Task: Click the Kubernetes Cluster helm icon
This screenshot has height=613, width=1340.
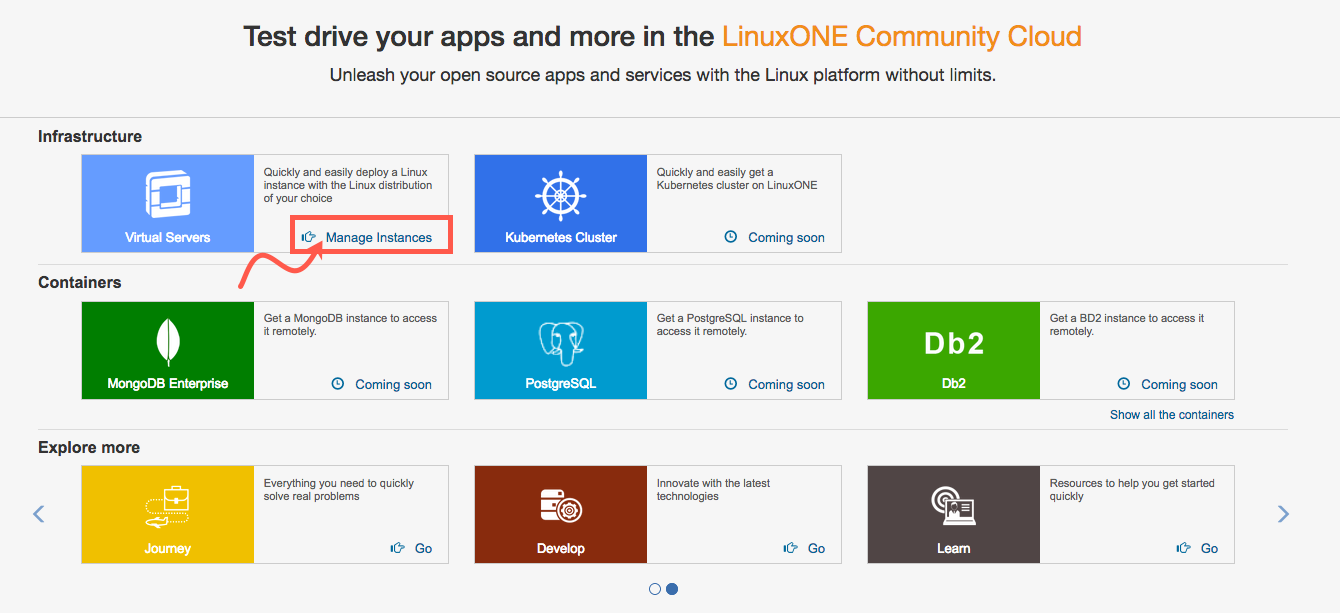Action: tap(560, 194)
